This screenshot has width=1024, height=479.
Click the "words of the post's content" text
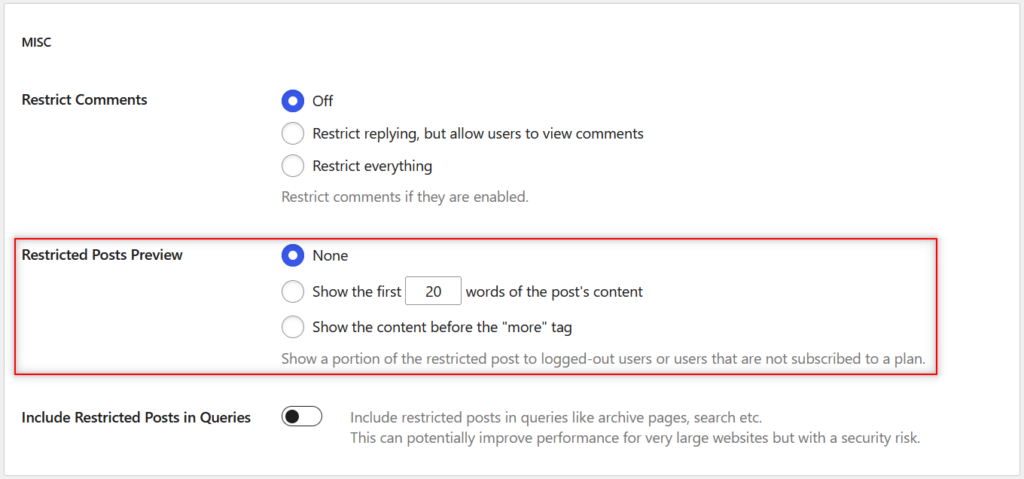click(x=554, y=291)
